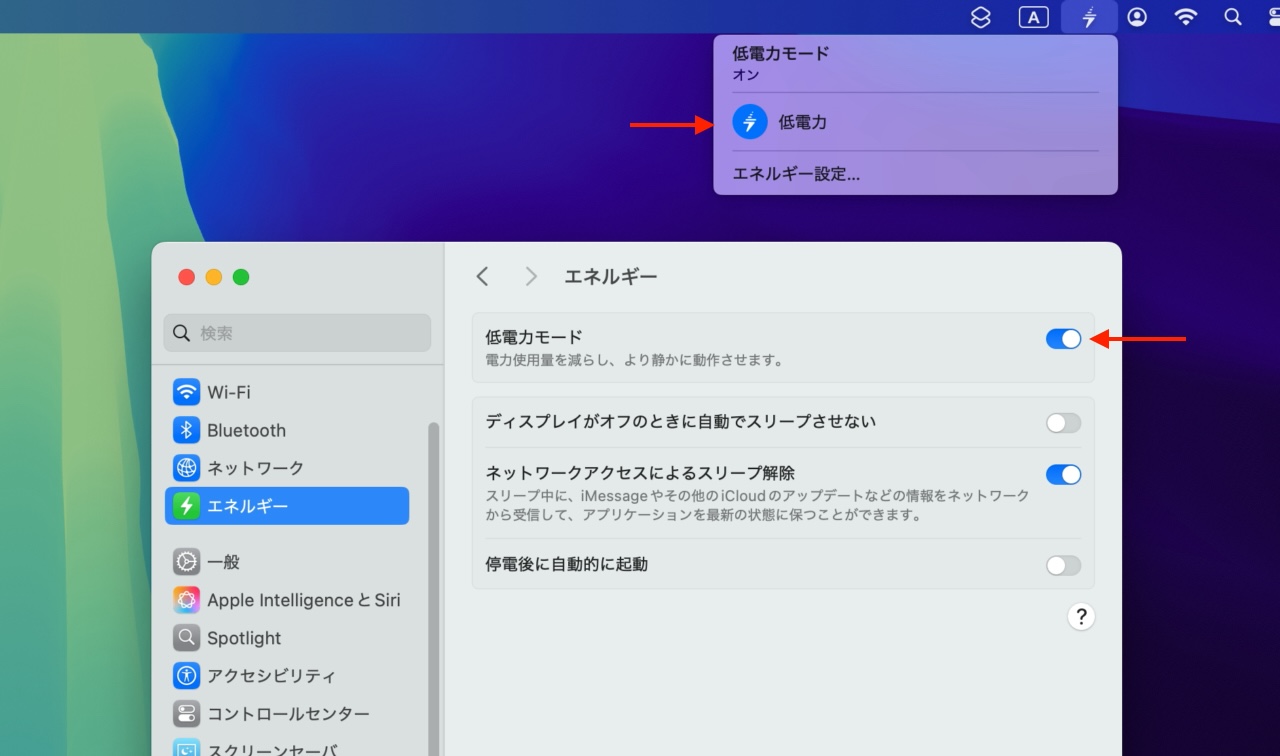This screenshot has height=756, width=1280.
Task: Select ネットワーク in the settings sidebar
Action: tap(287, 468)
